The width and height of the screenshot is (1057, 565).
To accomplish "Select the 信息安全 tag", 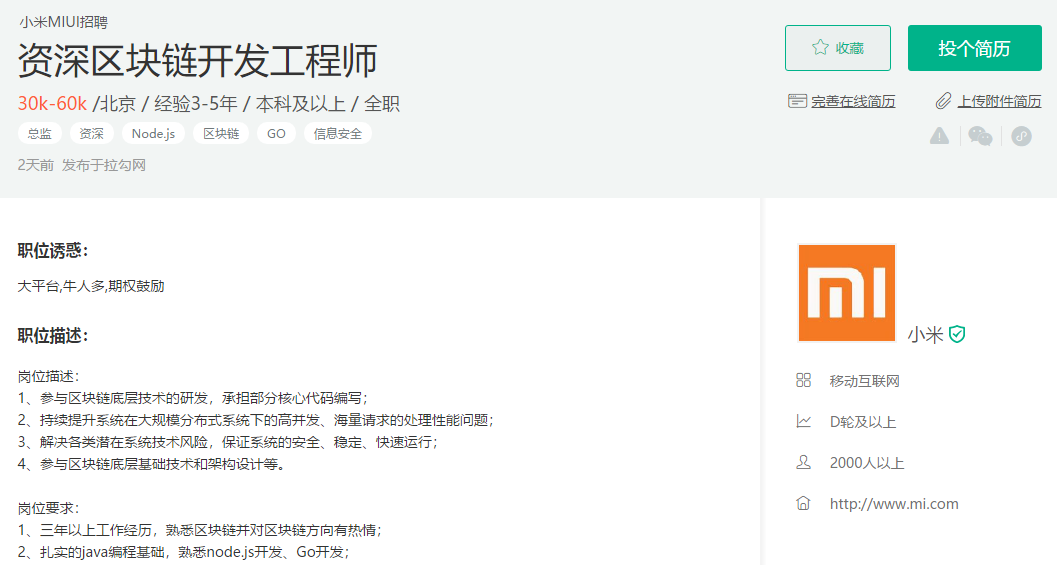I will pyautogui.click(x=338, y=133).
